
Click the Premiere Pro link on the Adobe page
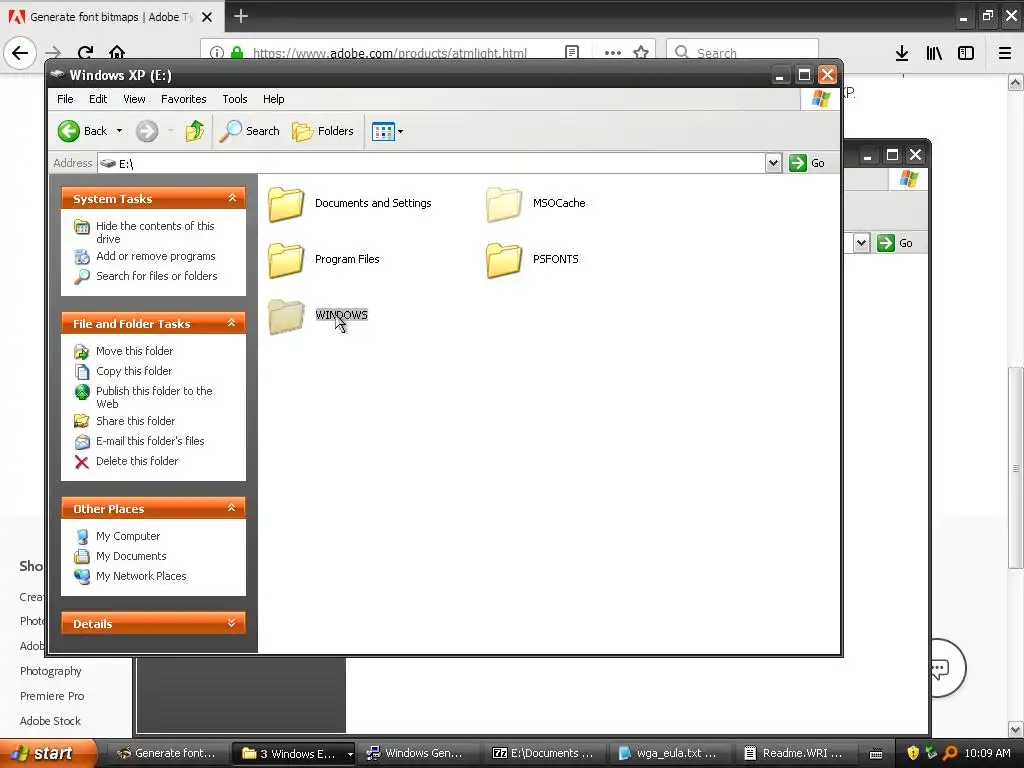coord(52,696)
